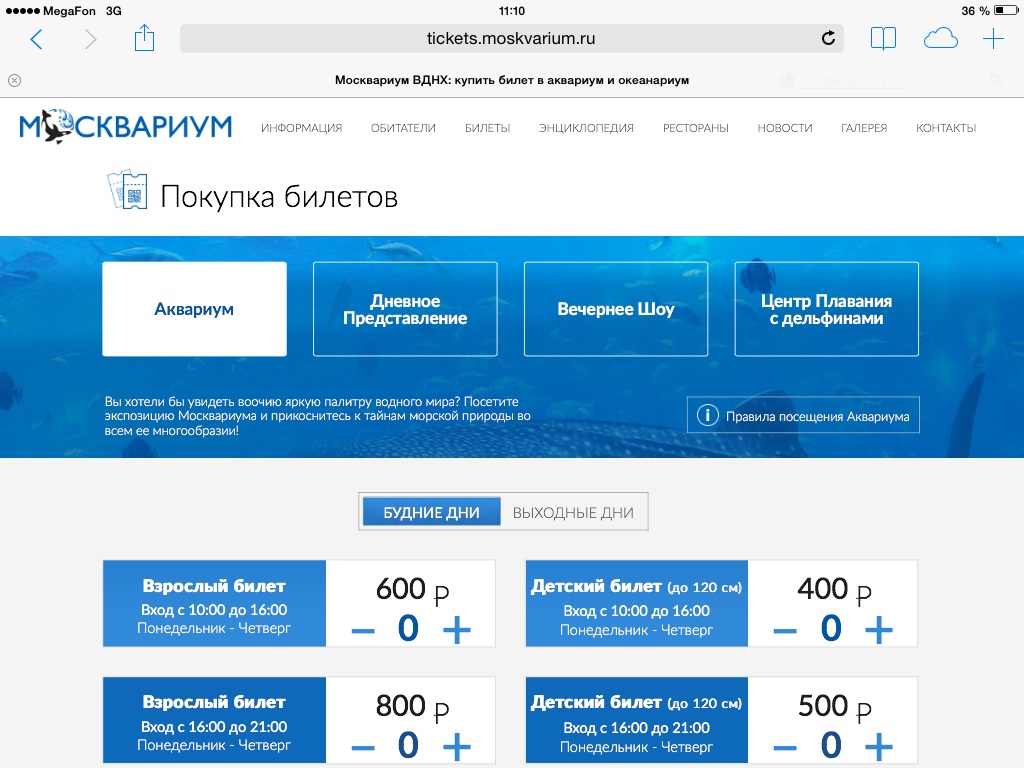1024x768 pixels.
Task: Click the 600 ₽ price
Action: point(412,590)
